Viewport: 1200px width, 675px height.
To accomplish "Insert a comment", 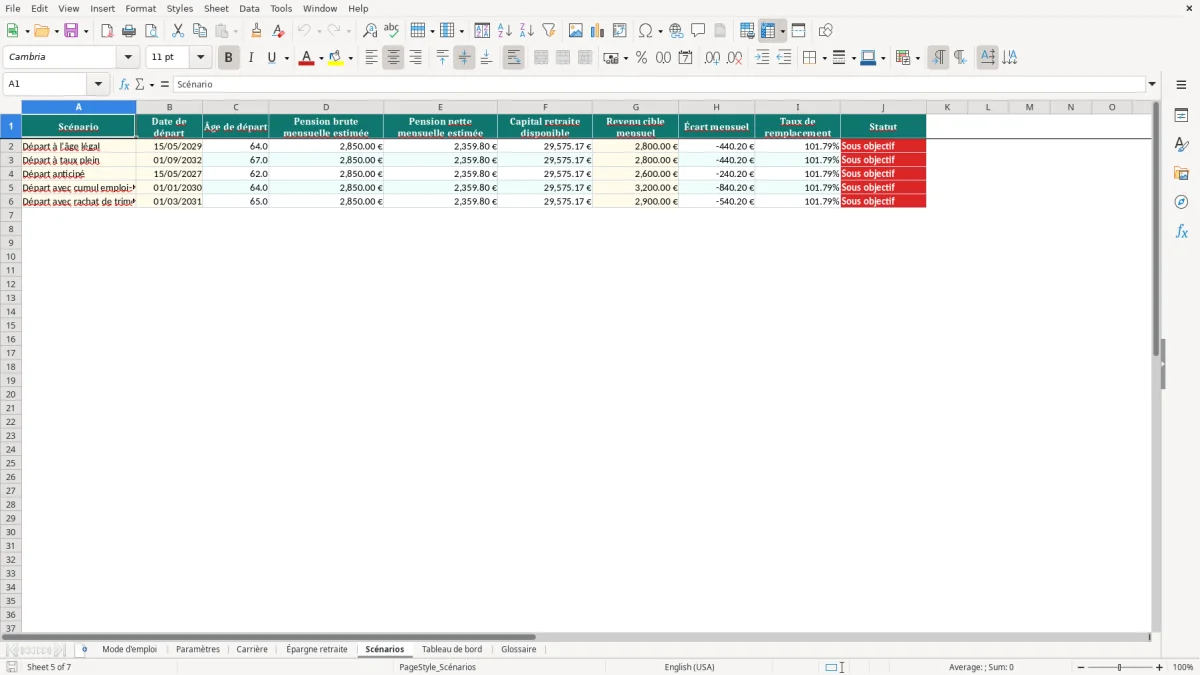I will point(699,31).
